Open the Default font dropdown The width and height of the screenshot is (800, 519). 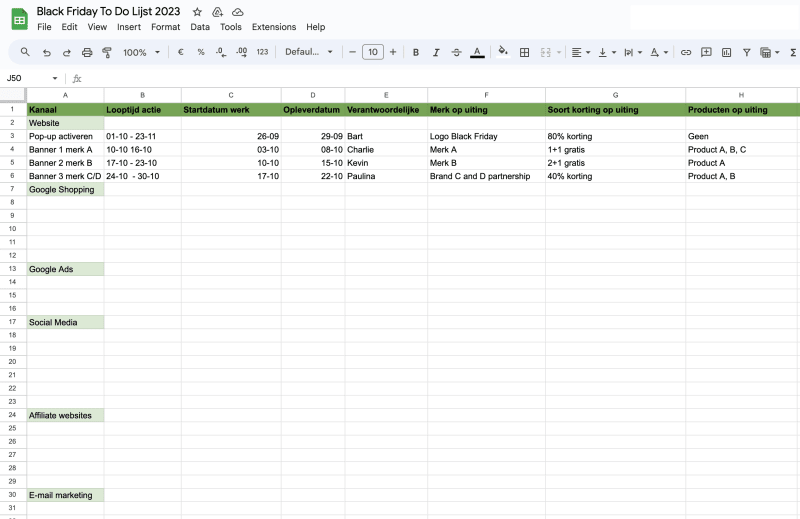[309, 52]
